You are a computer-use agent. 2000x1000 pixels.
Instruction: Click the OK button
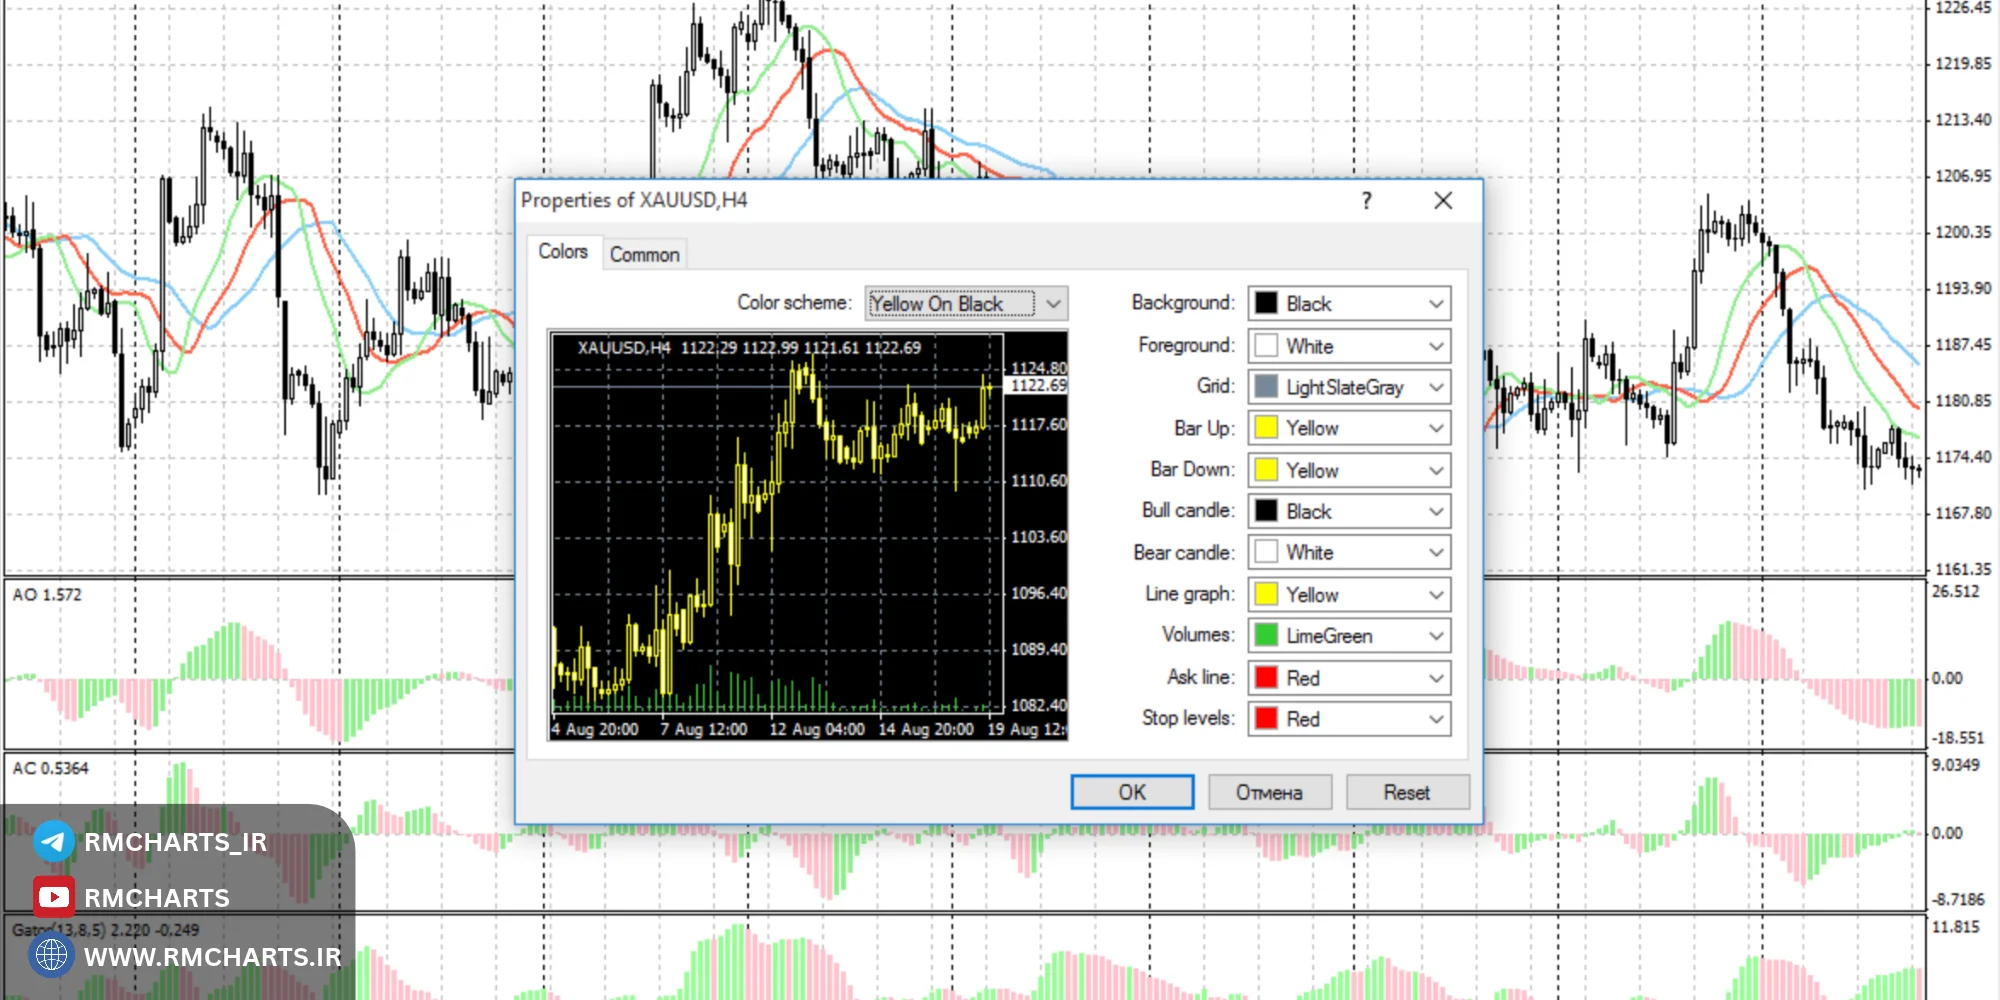(x=1132, y=792)
